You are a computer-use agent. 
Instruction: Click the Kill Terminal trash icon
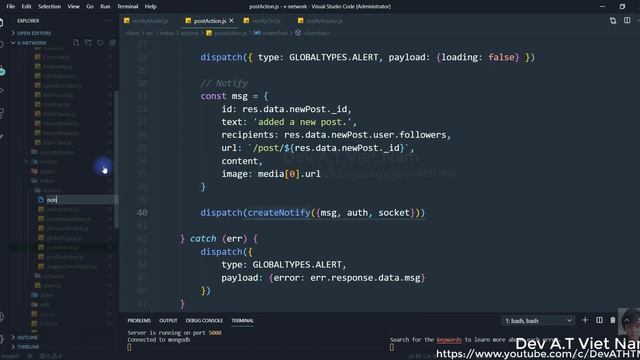coord(613,320)
